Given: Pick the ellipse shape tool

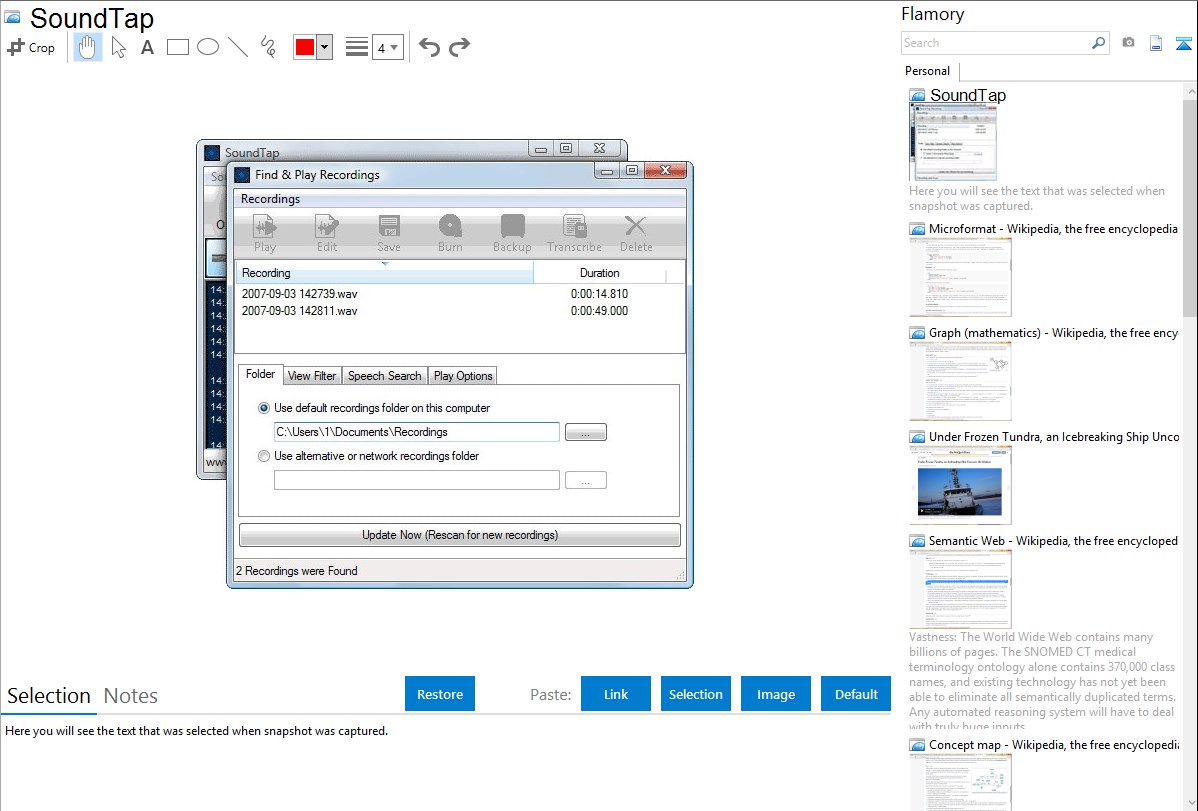Looking at the screenshot, I should (x=208, y=47).
